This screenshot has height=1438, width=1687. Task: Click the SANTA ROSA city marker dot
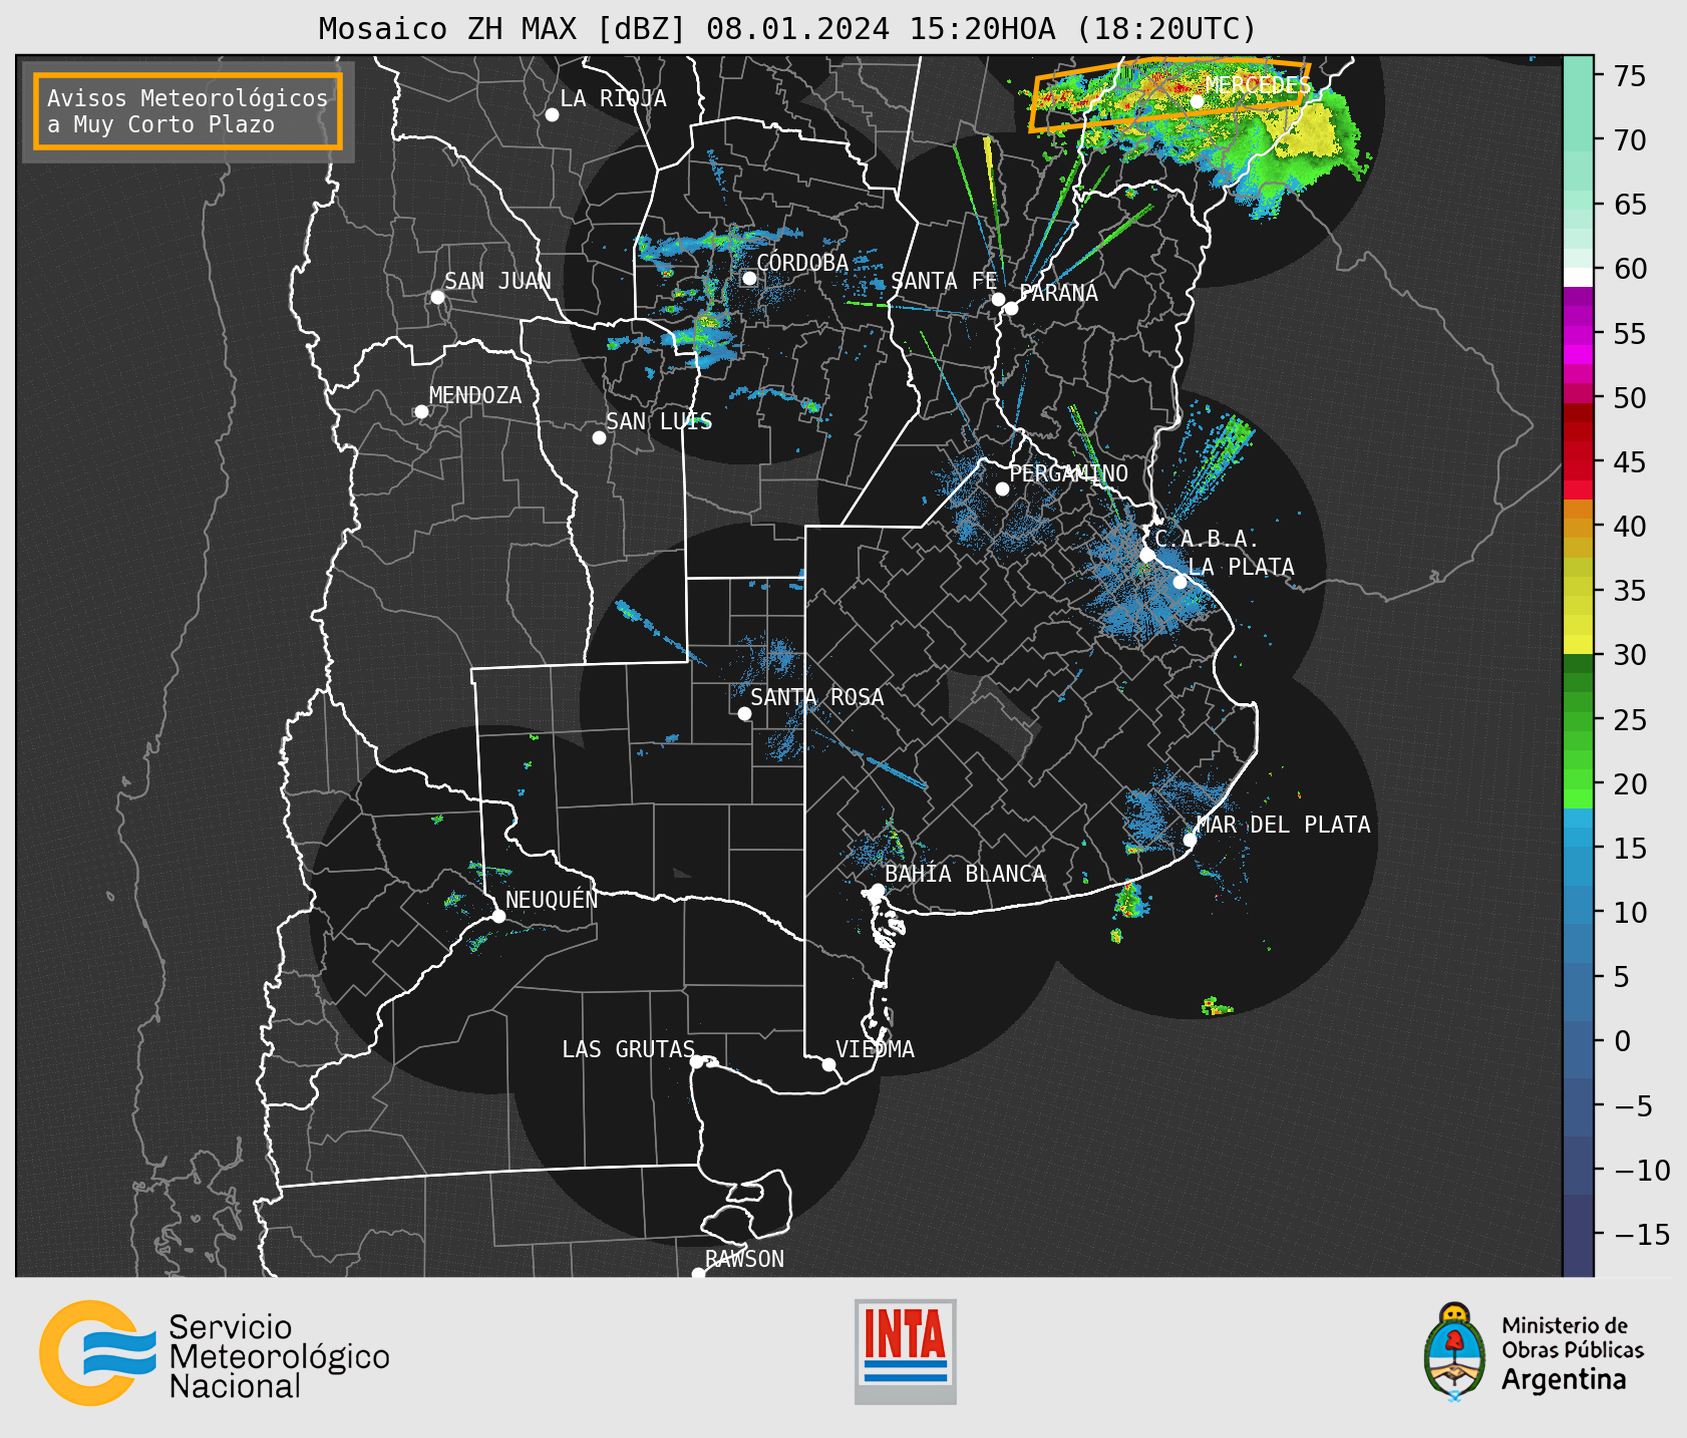[744, 714]
